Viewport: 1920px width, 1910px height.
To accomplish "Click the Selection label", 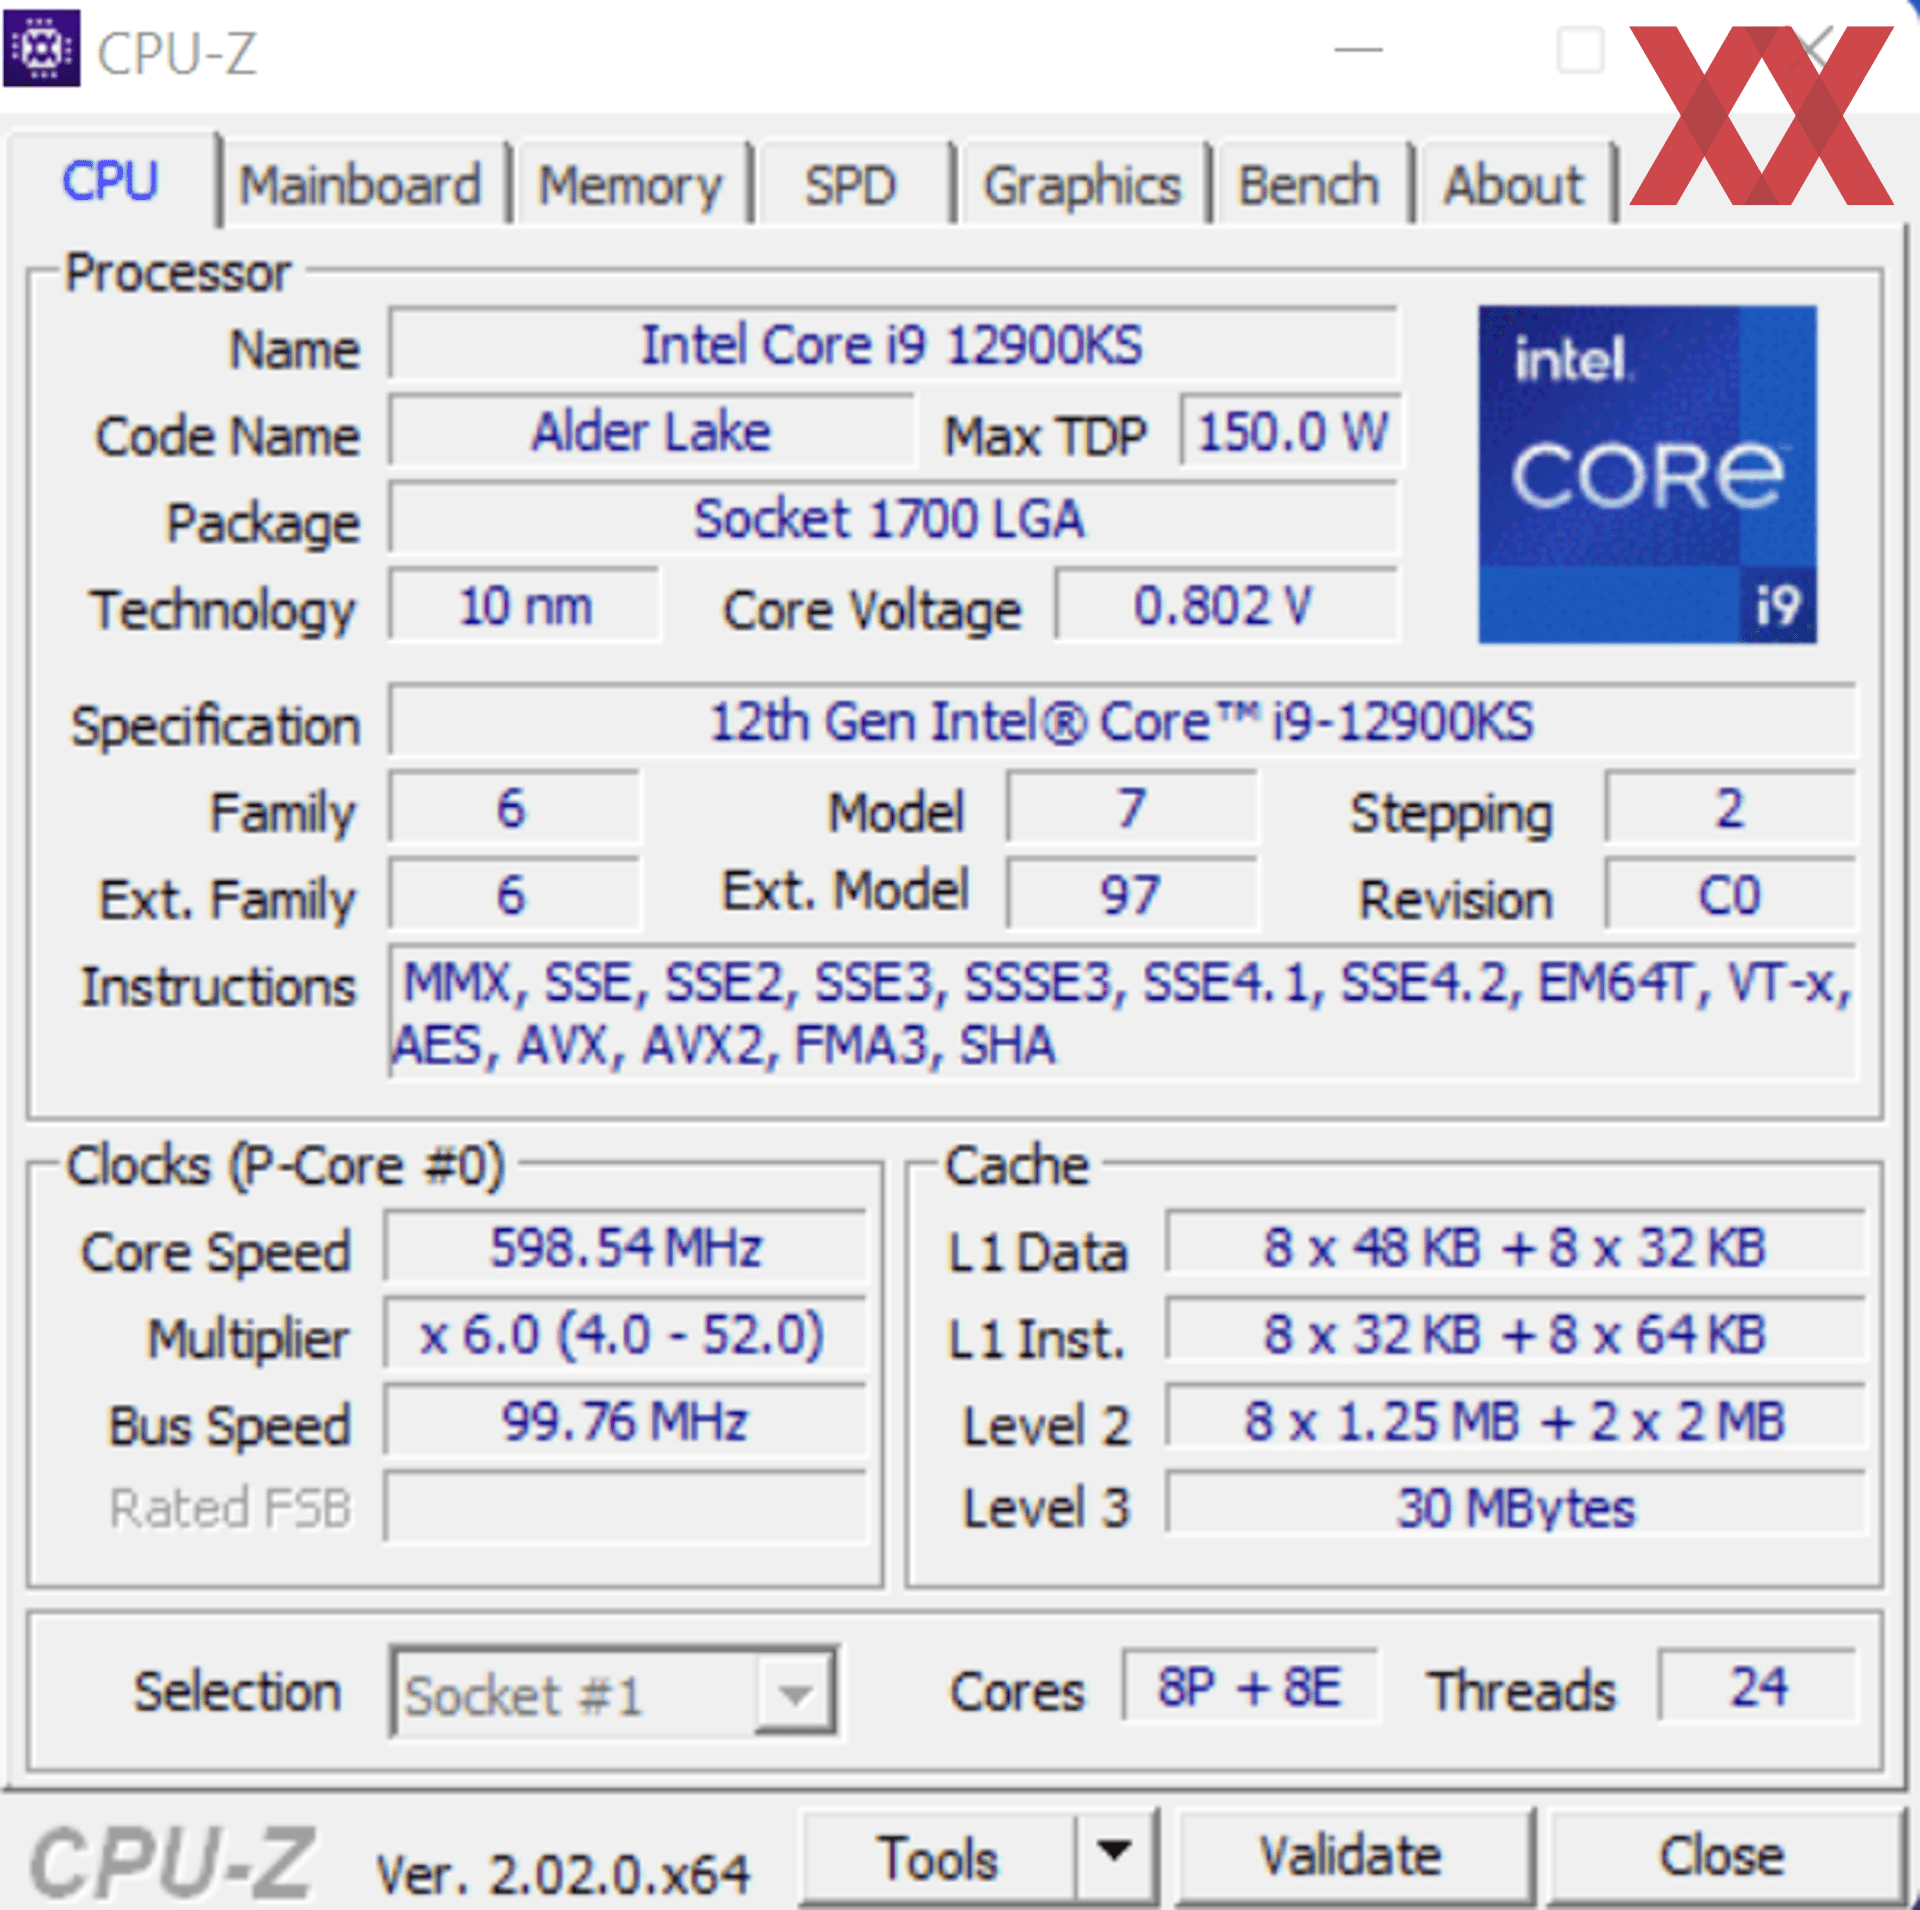I will point(238,1692).
